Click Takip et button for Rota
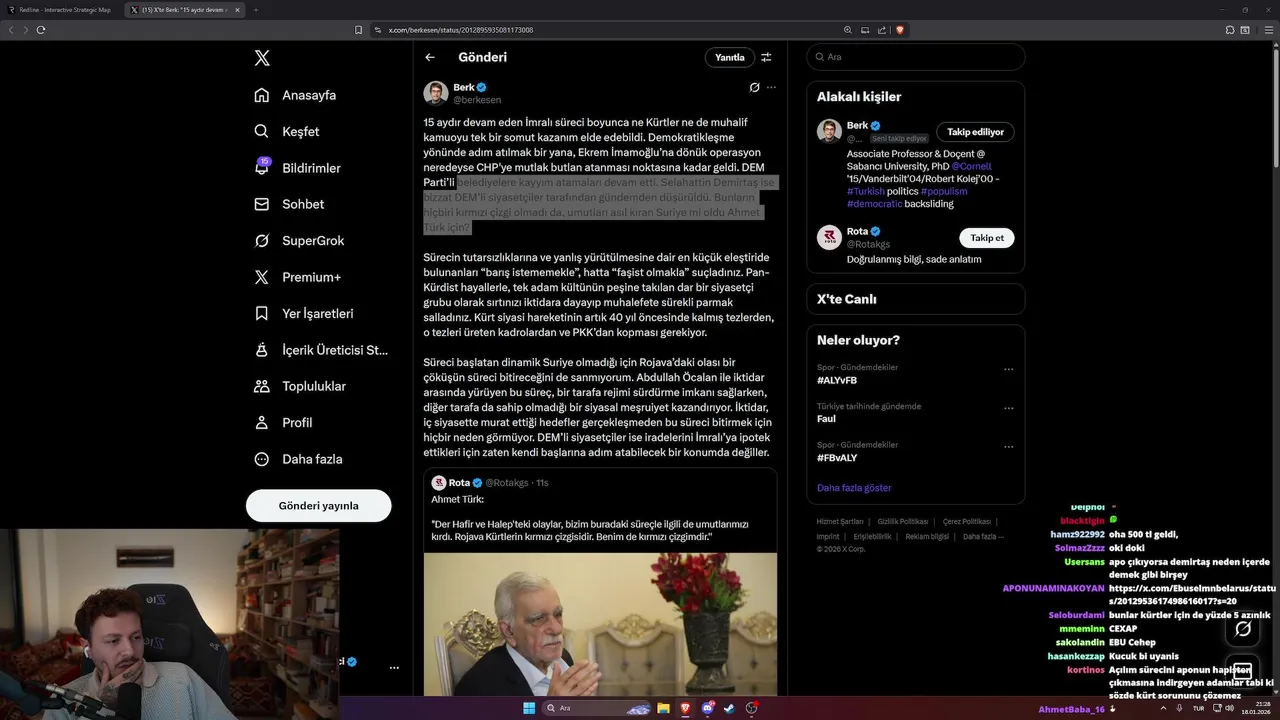This screenshot has width=1280, height=720. (987, 238)
